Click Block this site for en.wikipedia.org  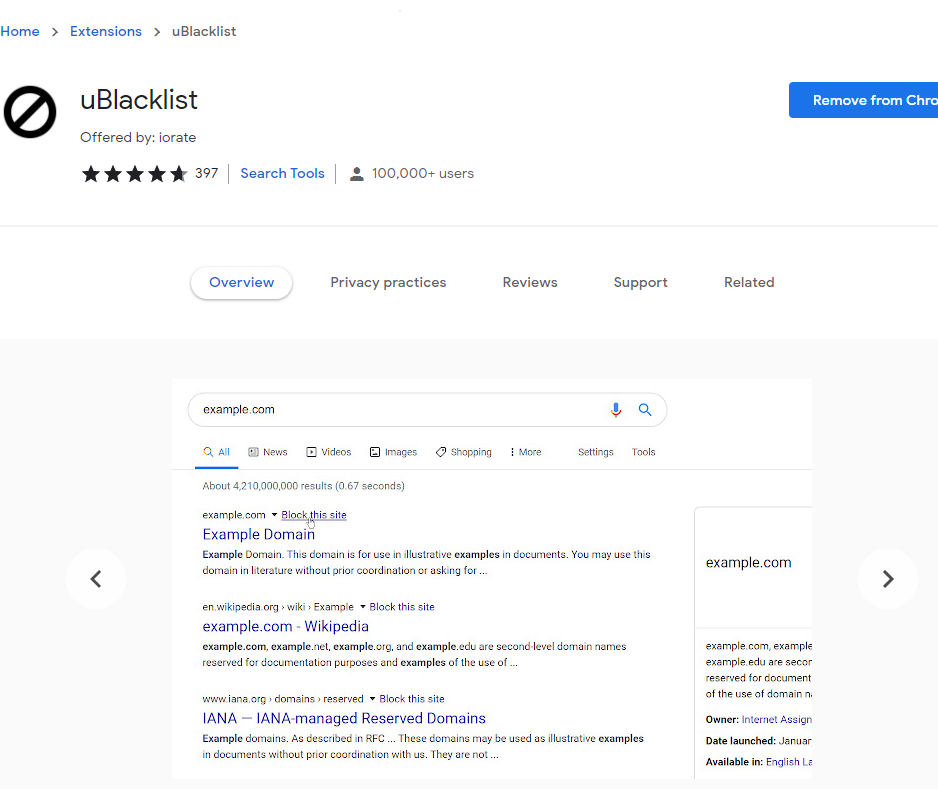(x=402, y=607)
